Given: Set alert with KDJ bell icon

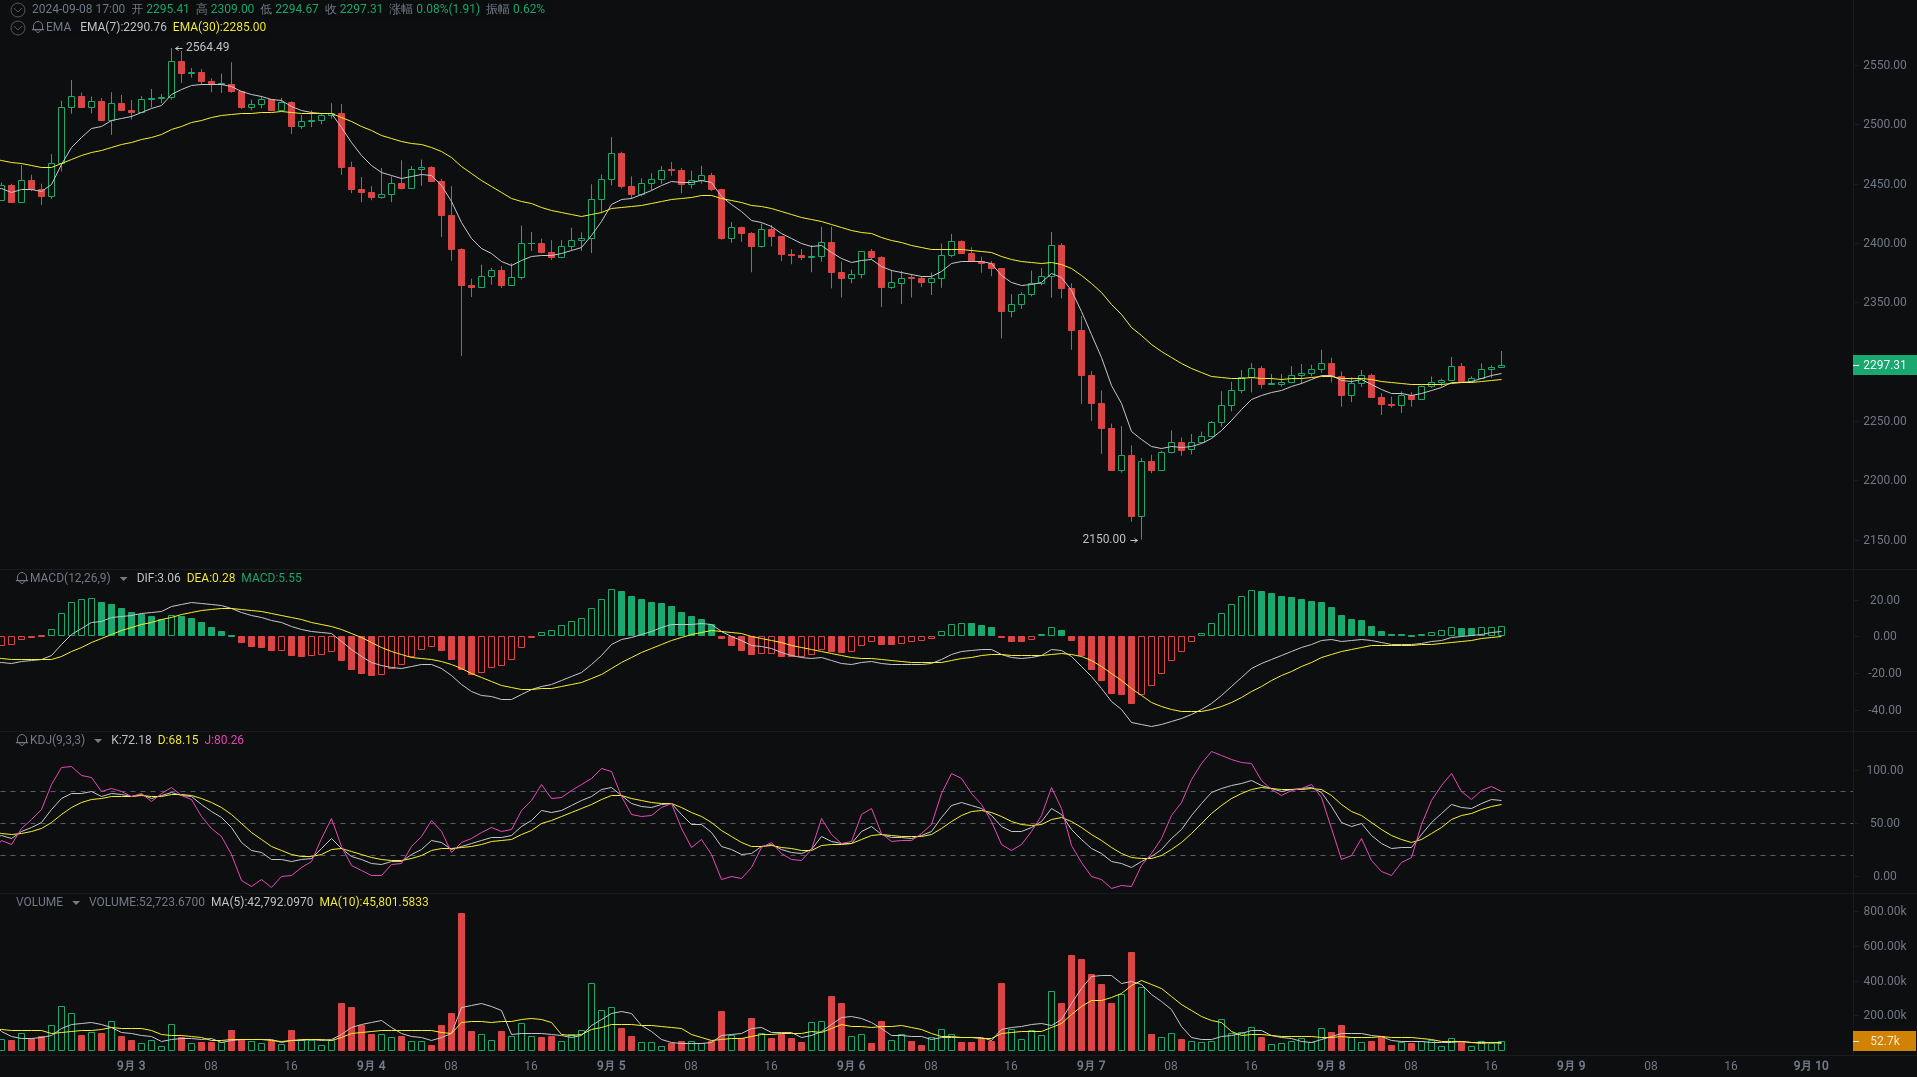Looking at the screenshot, I should 22,740.
